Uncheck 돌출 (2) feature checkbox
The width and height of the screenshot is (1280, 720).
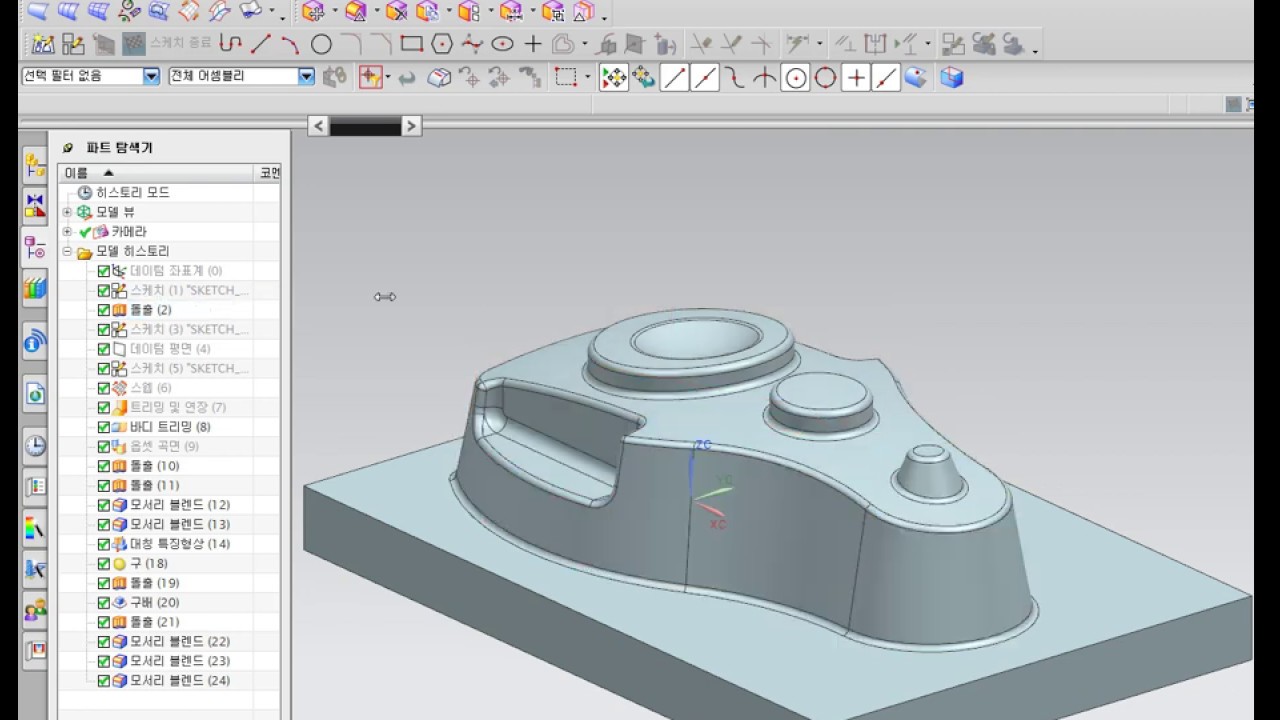click(x=104, y=310)
